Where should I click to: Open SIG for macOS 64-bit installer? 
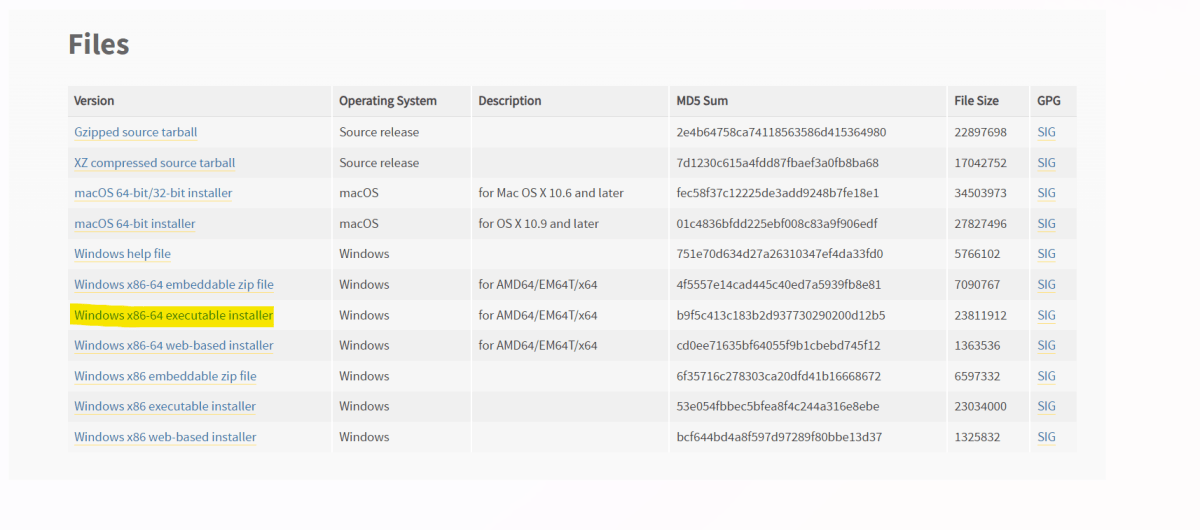1046,224
